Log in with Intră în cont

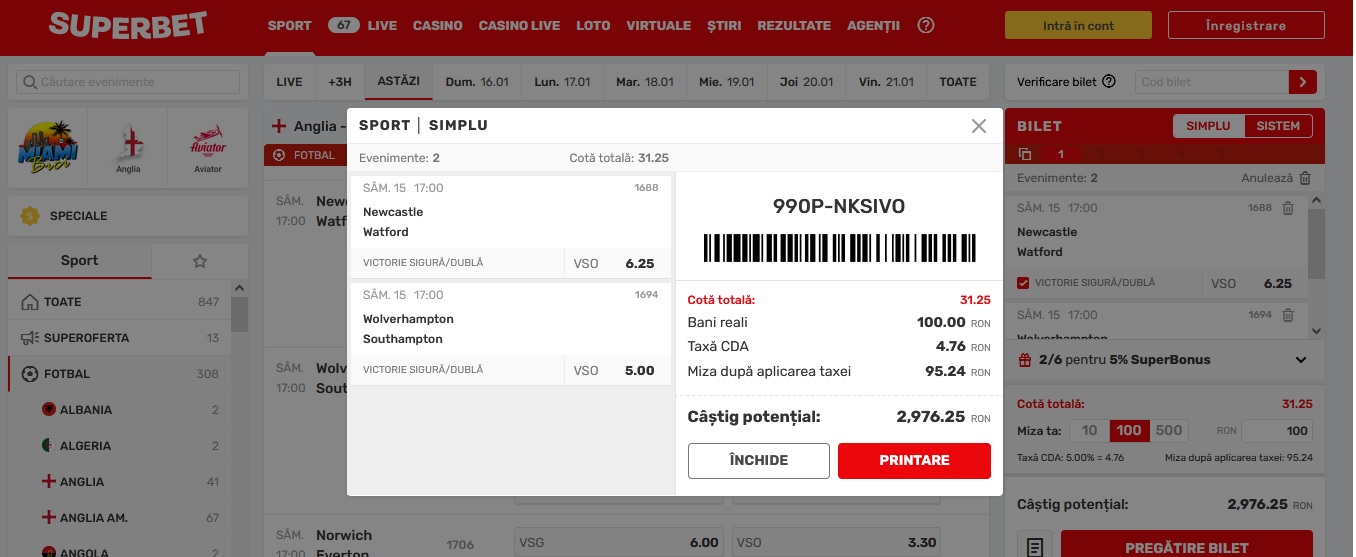tap(1079, 26)
